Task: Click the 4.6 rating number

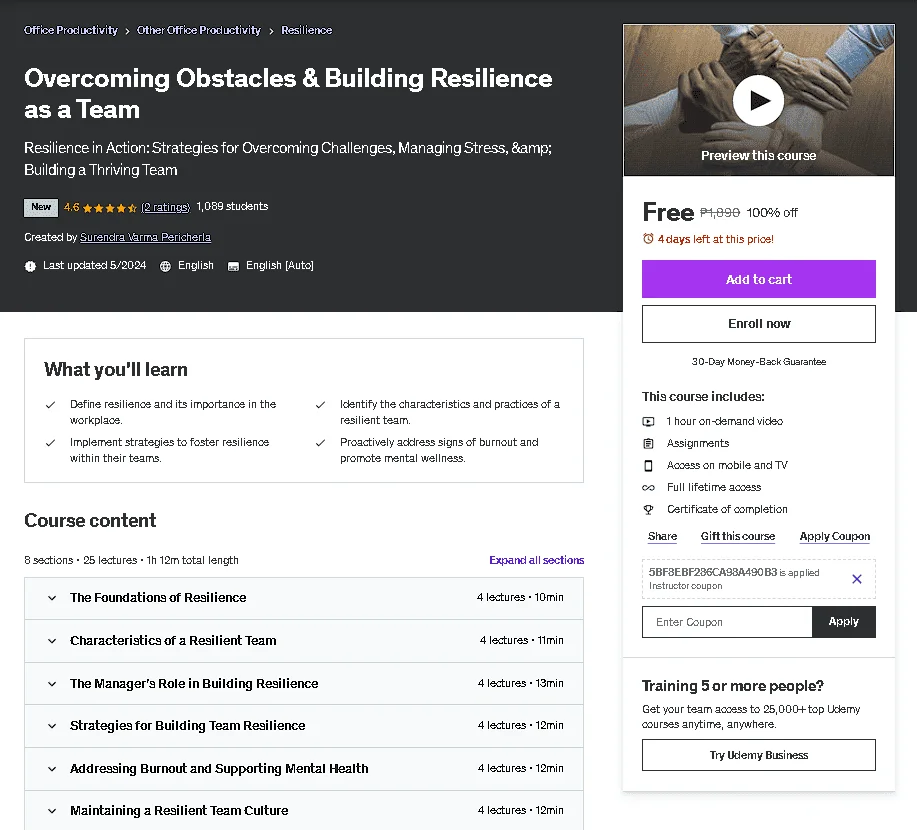Action: tap(71, 207)
